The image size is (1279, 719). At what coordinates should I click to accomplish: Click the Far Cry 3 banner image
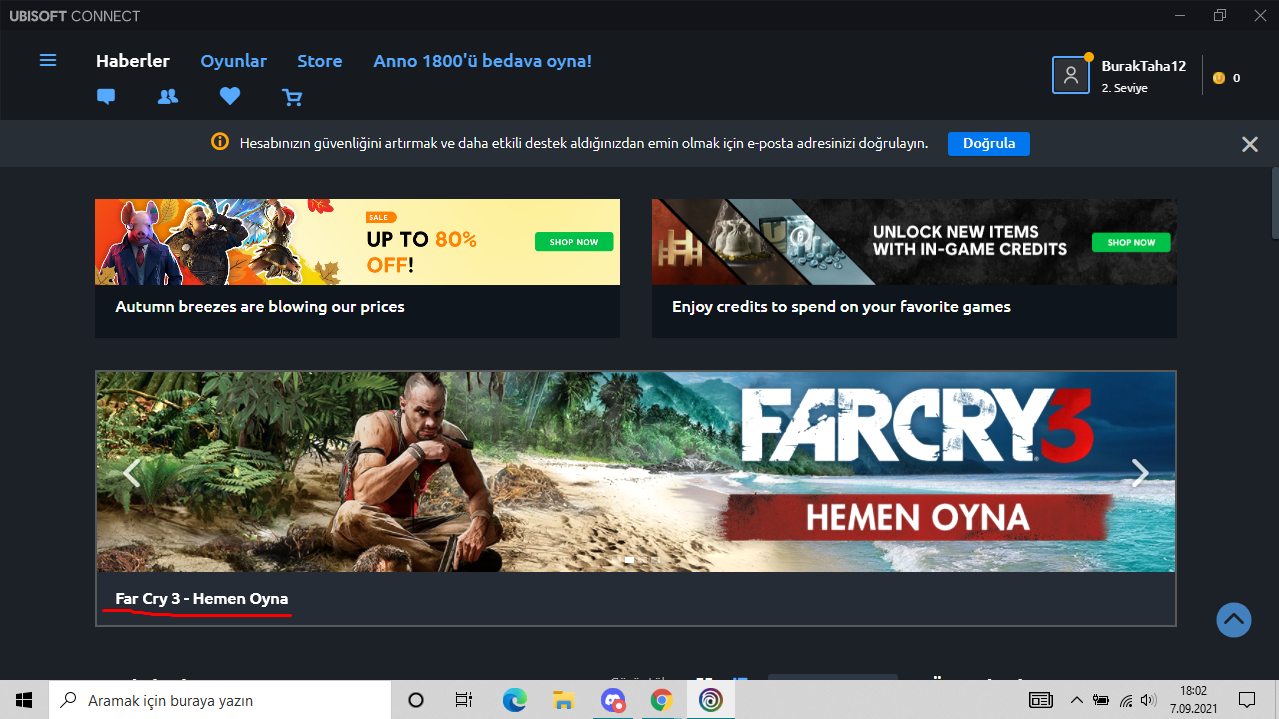click(x=636, y=472)
